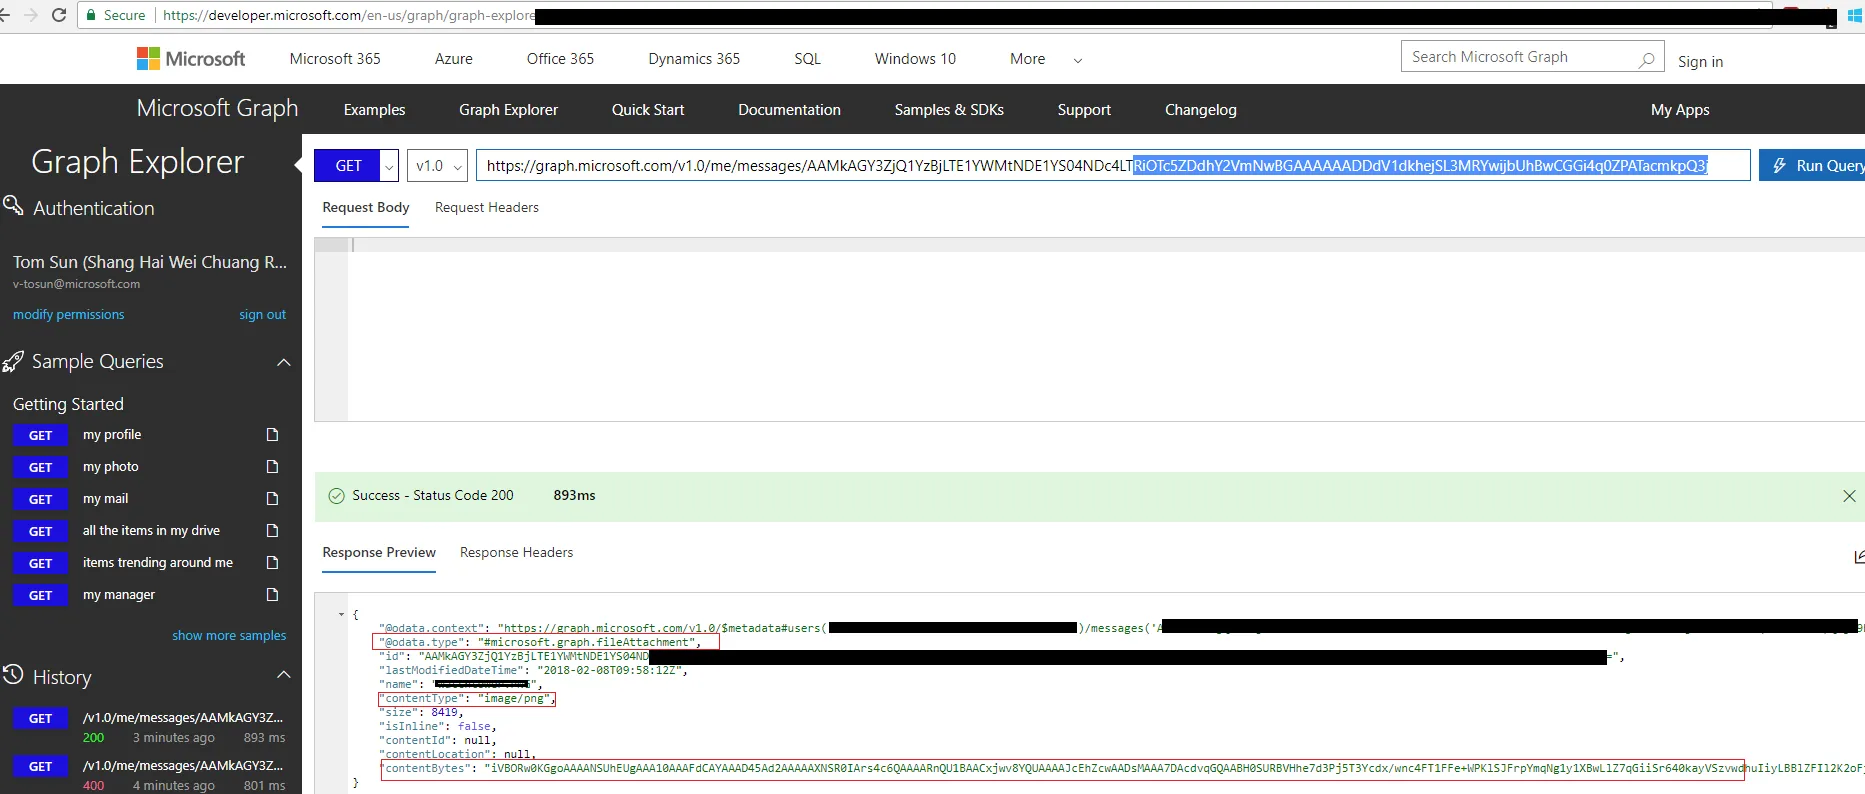This screenshot has width=1865, height=794.
Task: Collapse the Graph Explorer side panel arrow
Action: pos(297,163)
